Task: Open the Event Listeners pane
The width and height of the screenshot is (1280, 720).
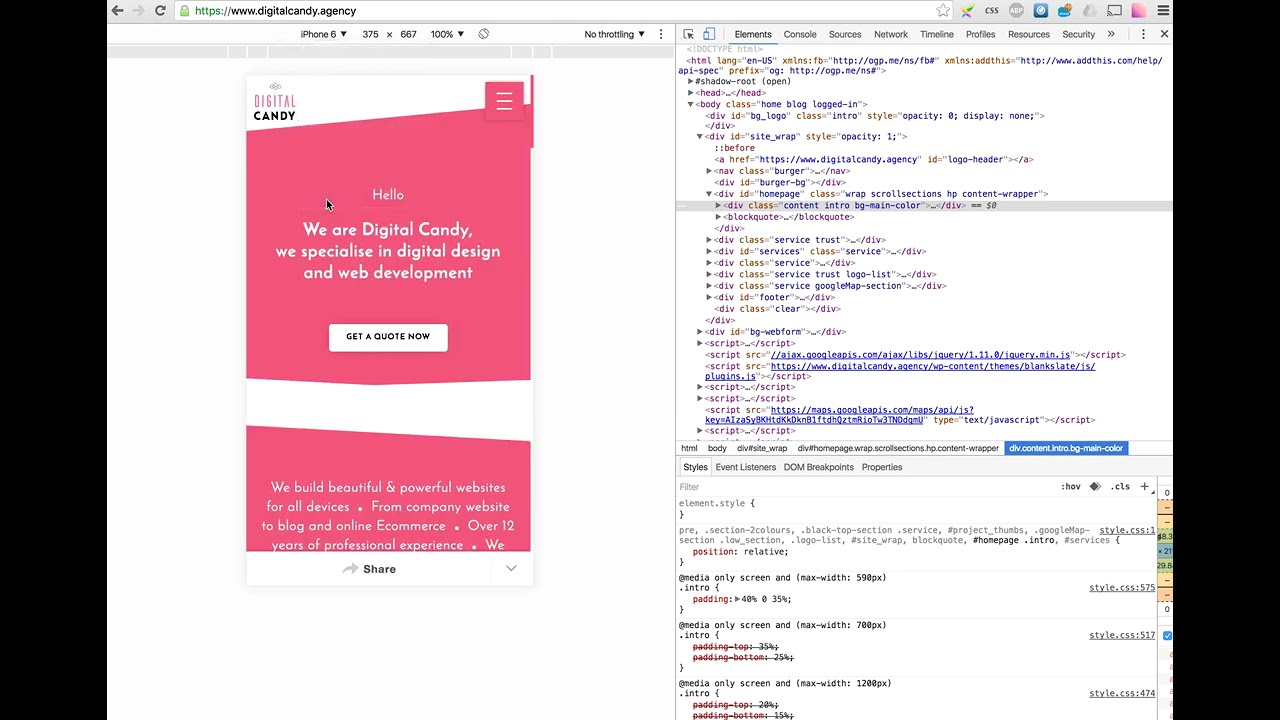Action: pyautogui.click(x=745, y=467)
